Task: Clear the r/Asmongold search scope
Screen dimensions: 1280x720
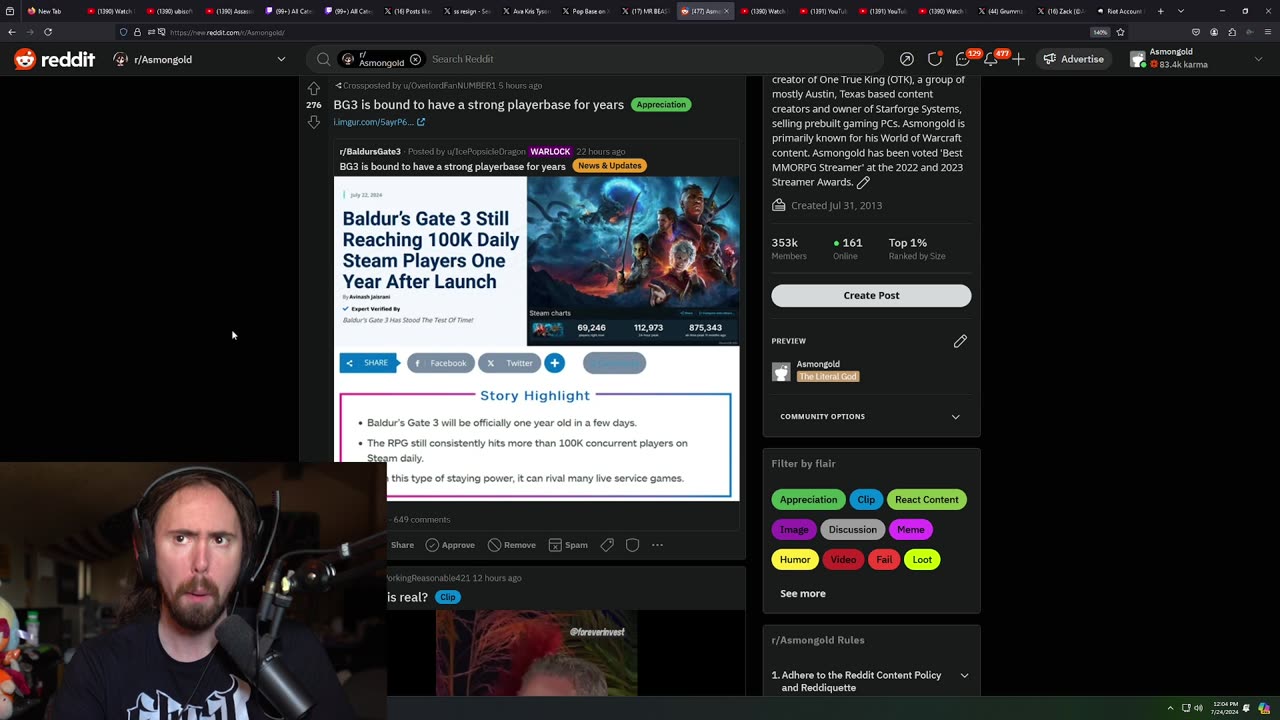Action: click(415, 59)
